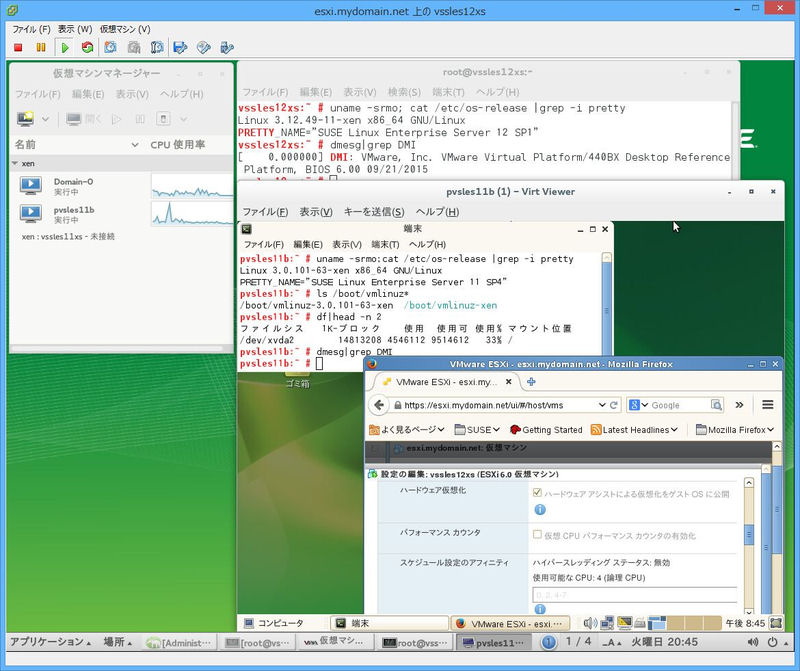The height and width of the screenshot is (671, 800).
Task: Click the volume speaker icon in the guest panel
Action: [x=590, y=623]
